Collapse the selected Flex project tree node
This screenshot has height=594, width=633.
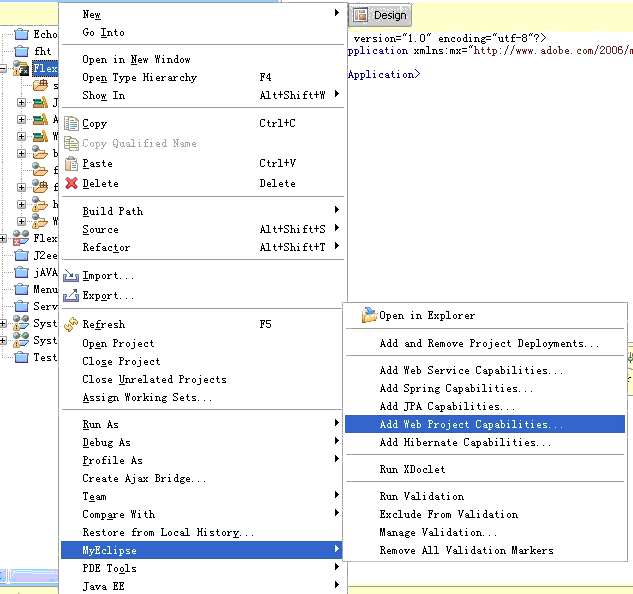pyautogui.click(x=4, y=69)
